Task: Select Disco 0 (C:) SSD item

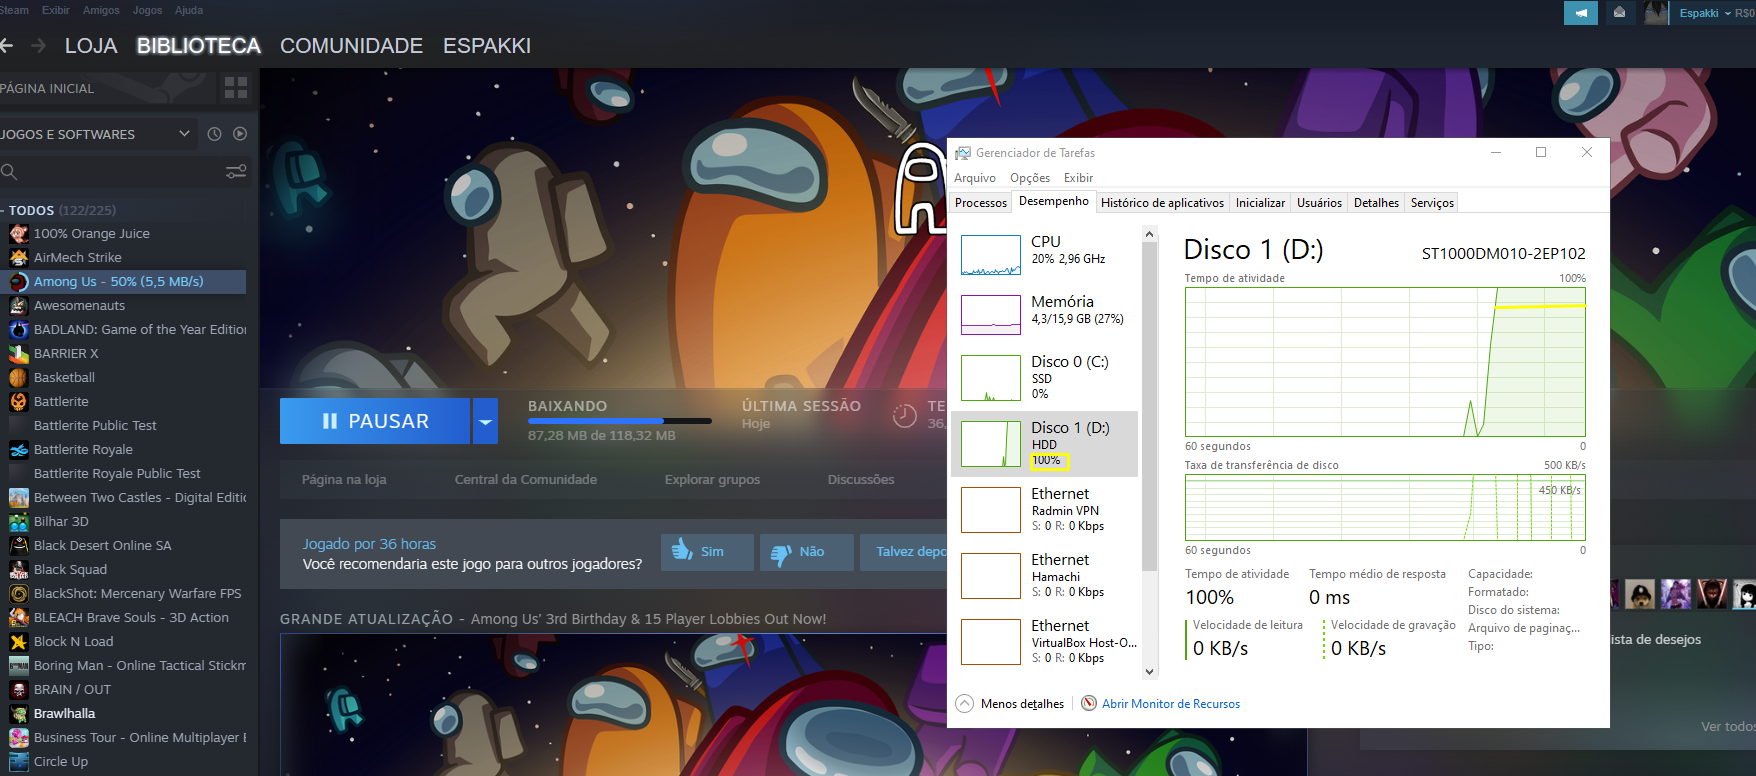Action: point(1044,378)
